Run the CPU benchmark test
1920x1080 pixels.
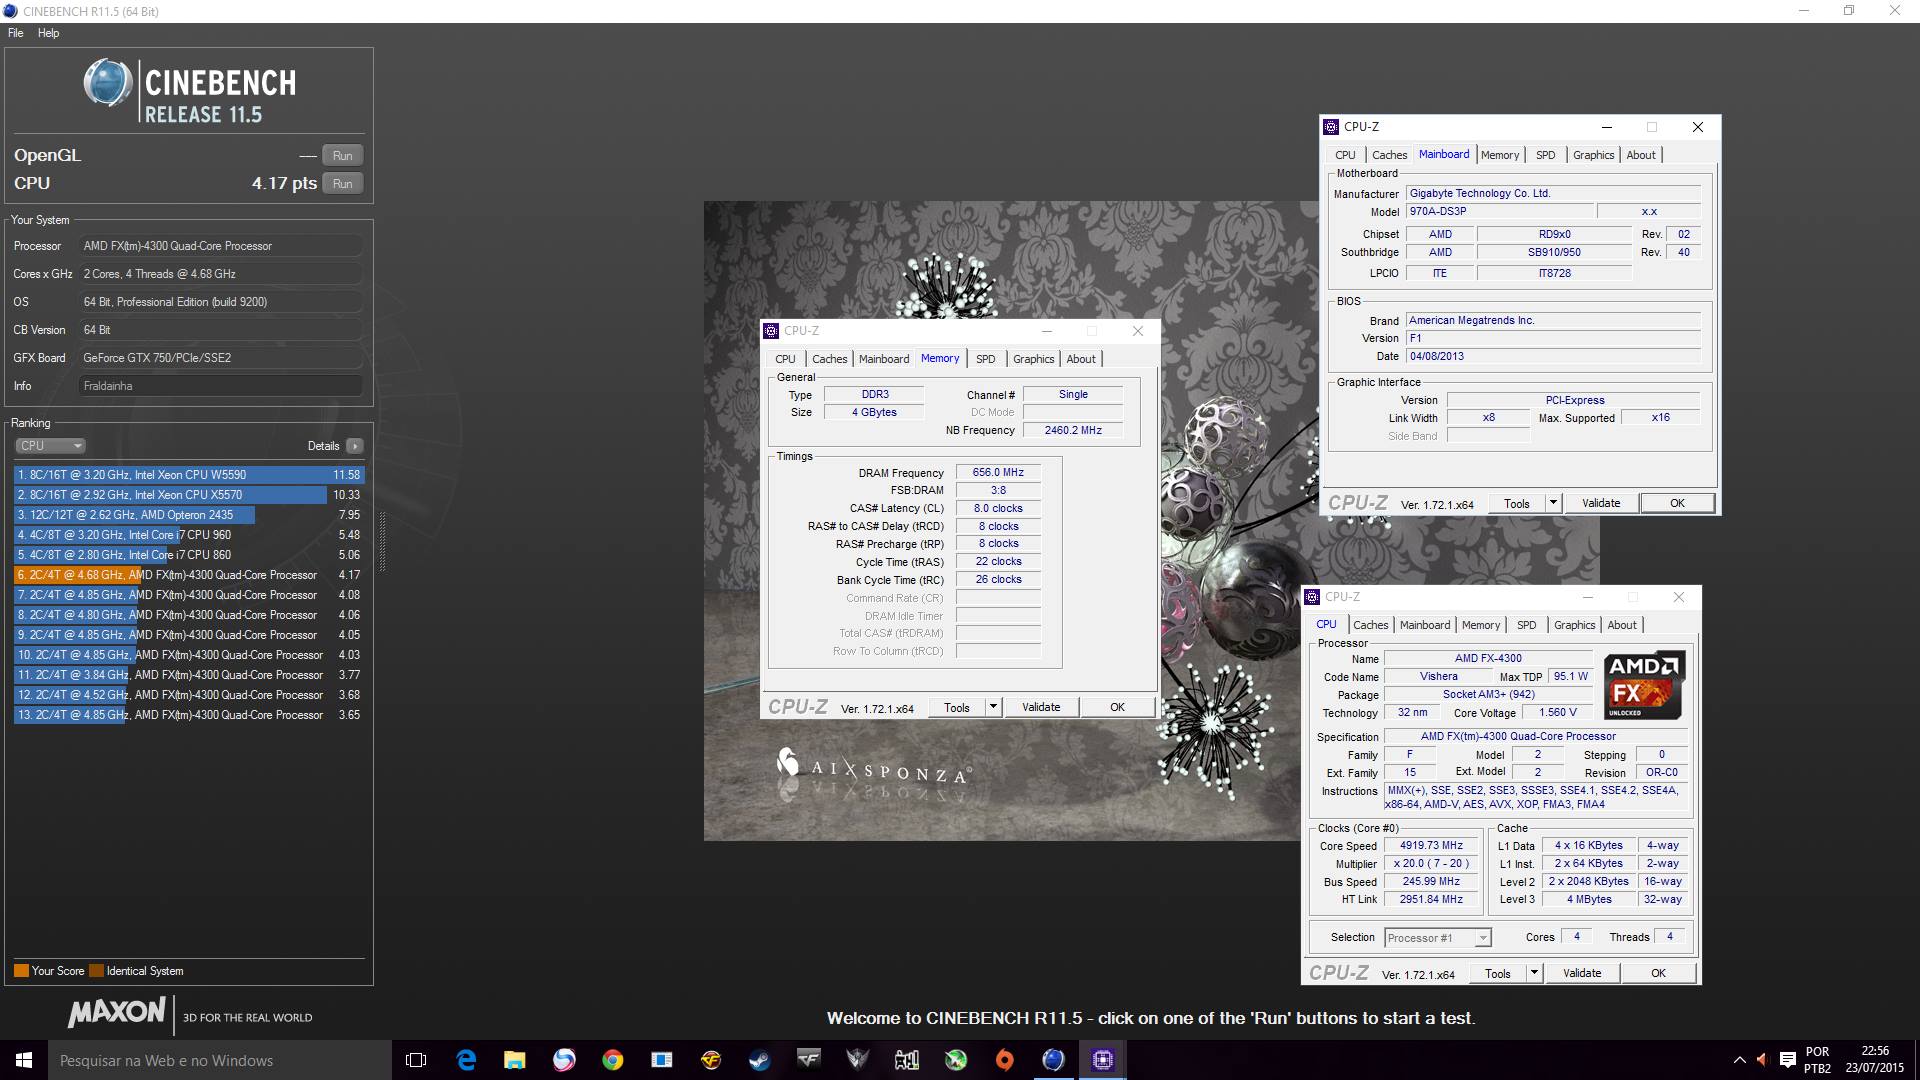click(x=342, y=184)
